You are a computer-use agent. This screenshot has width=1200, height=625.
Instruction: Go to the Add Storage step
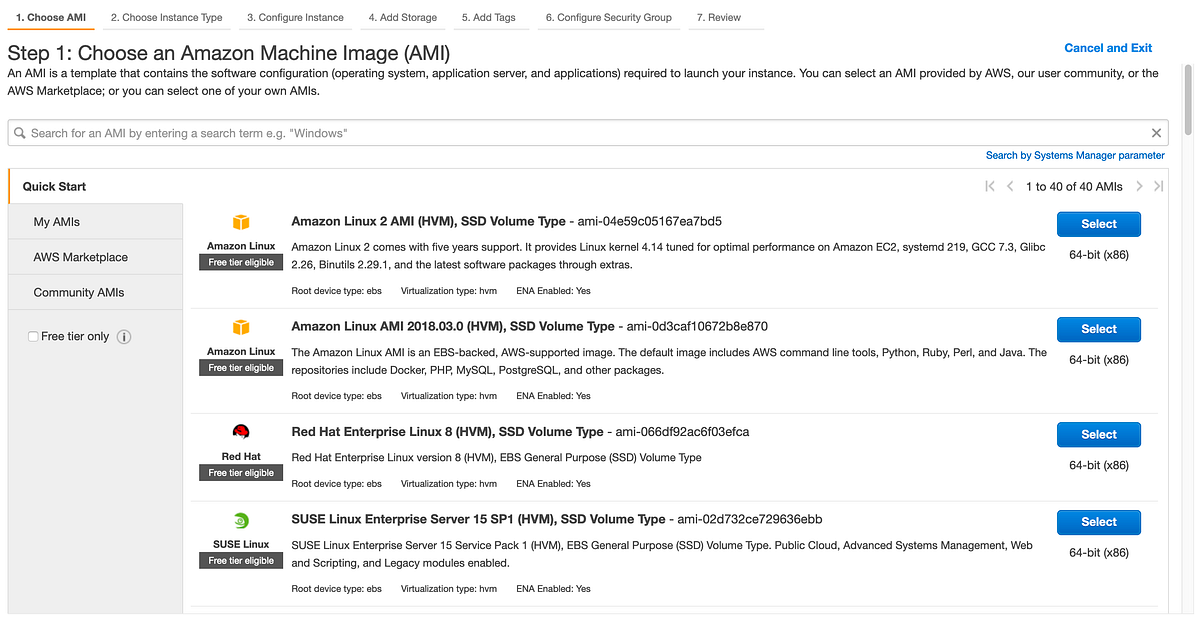click(x=403, y=16)
